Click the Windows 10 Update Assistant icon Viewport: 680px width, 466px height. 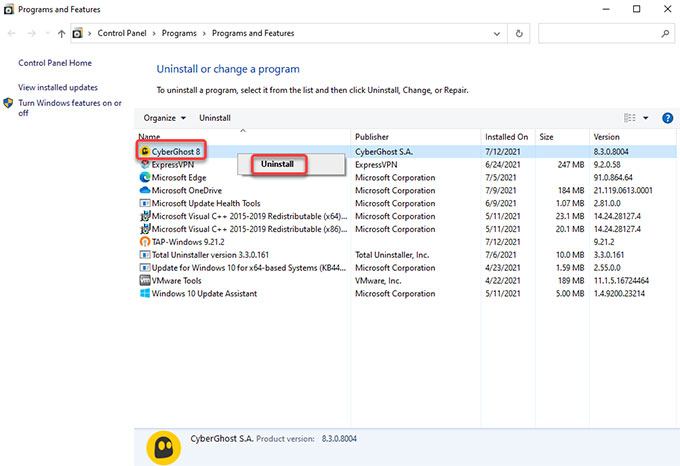click(145, 293)
